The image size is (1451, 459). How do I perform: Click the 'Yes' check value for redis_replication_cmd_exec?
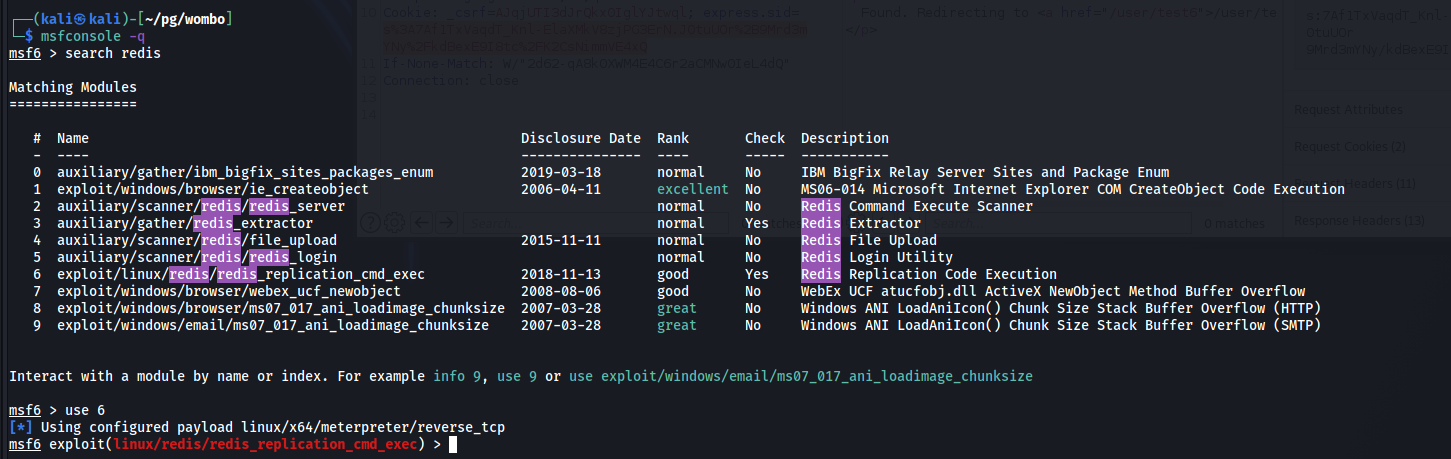[757, 274]
